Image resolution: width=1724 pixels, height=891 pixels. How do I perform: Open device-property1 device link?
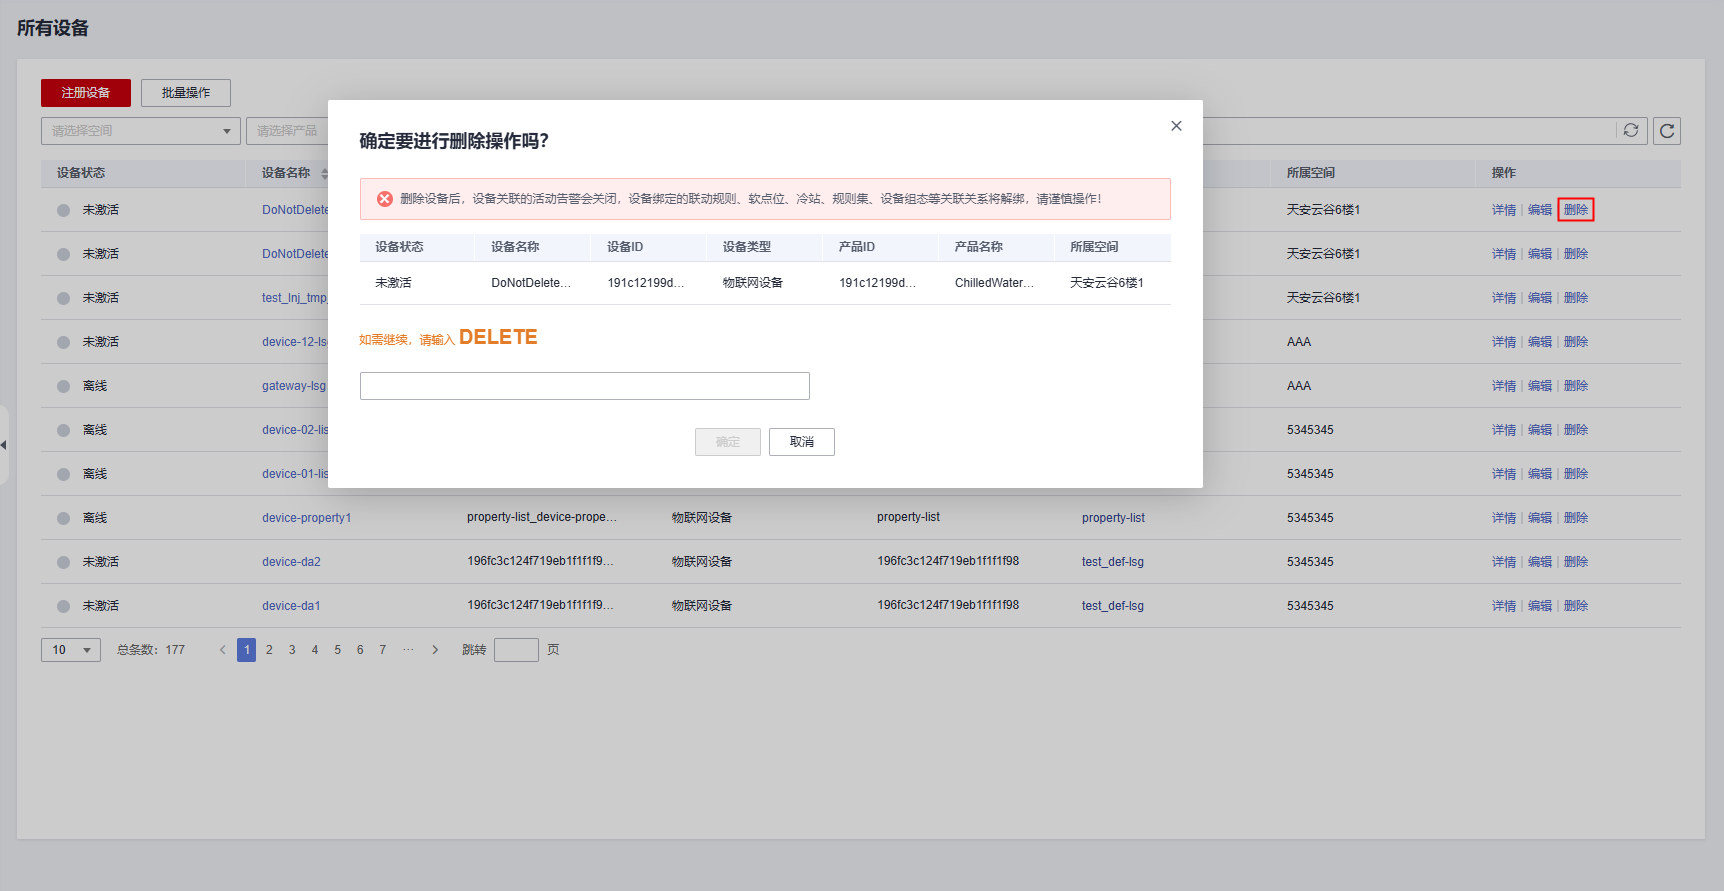307,518
